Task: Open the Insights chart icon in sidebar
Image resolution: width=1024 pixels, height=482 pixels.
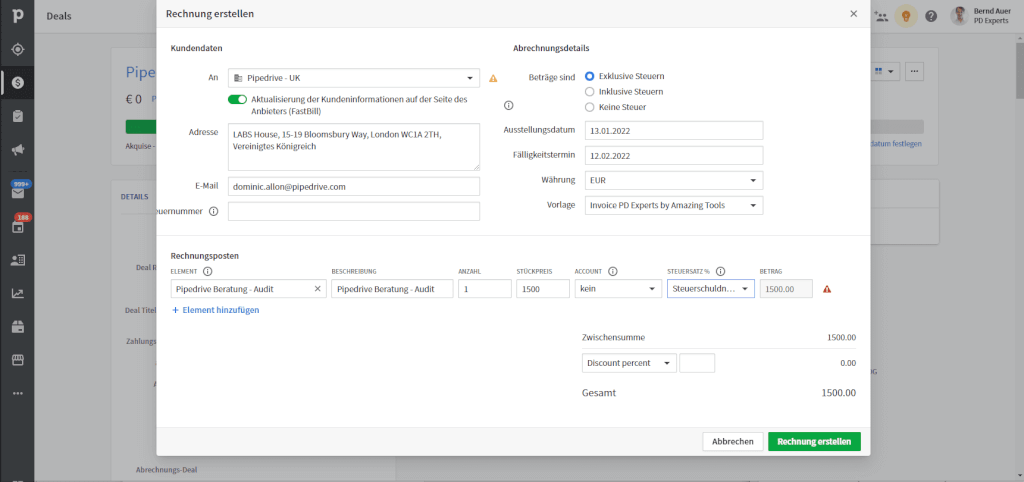Action: coord(18,293)
